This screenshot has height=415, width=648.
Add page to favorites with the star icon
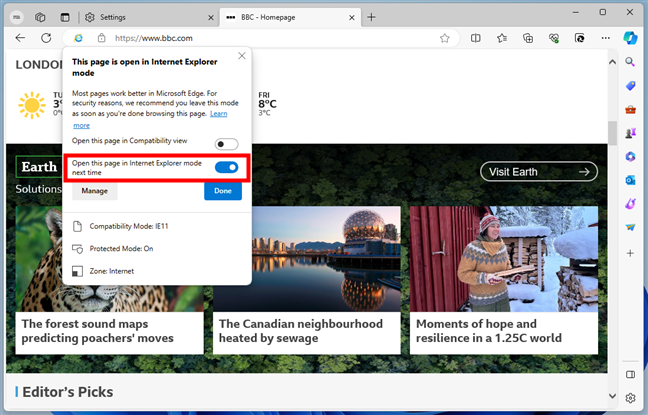(445, 38)
